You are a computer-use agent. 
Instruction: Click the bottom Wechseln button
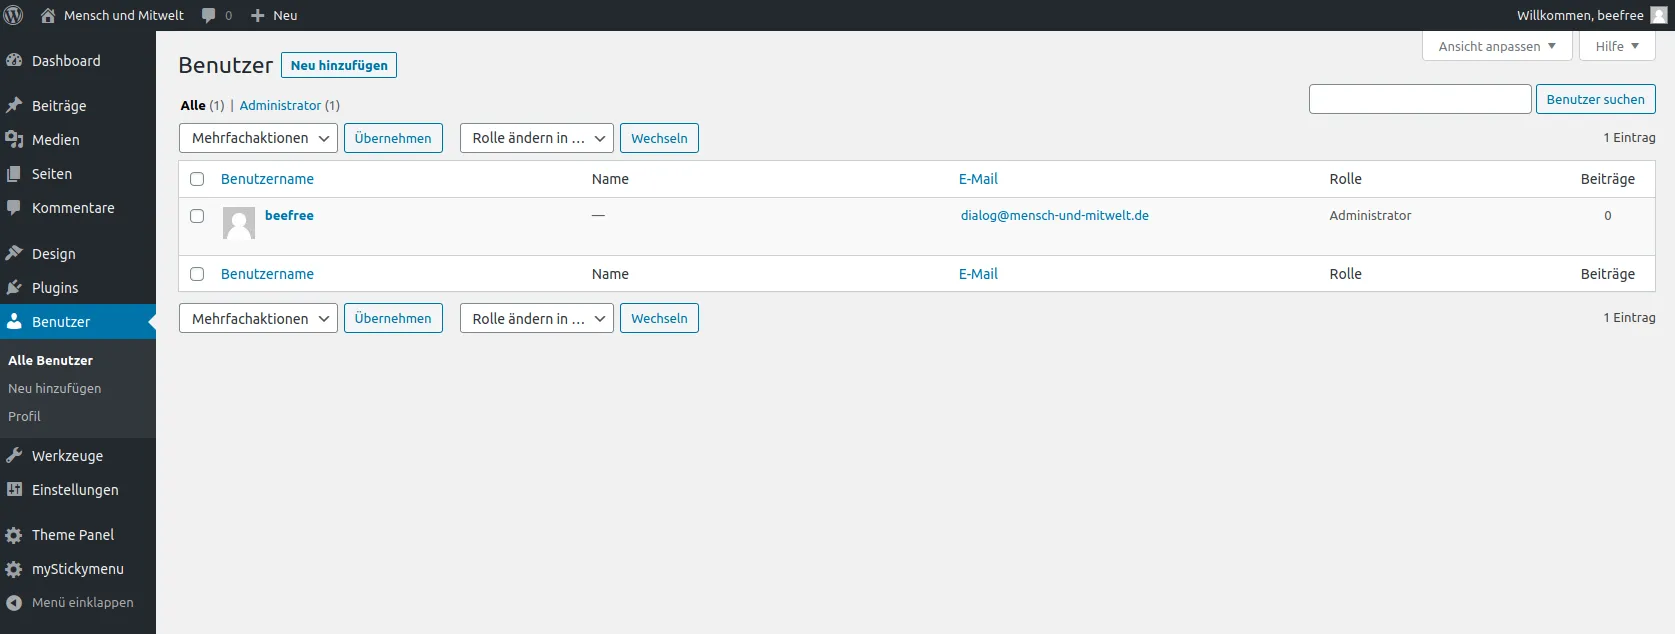point(659,318)
